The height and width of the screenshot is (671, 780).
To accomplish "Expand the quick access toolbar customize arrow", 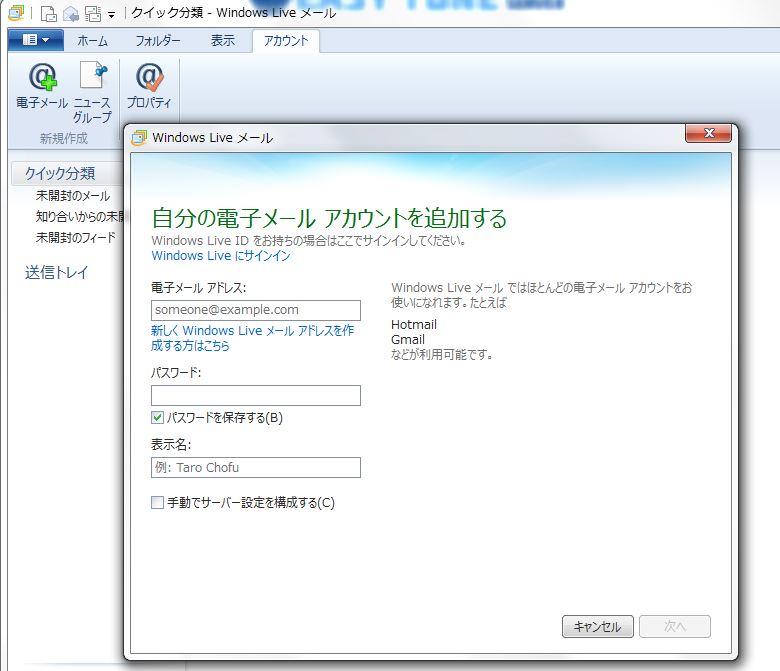I will pos(111,14).
